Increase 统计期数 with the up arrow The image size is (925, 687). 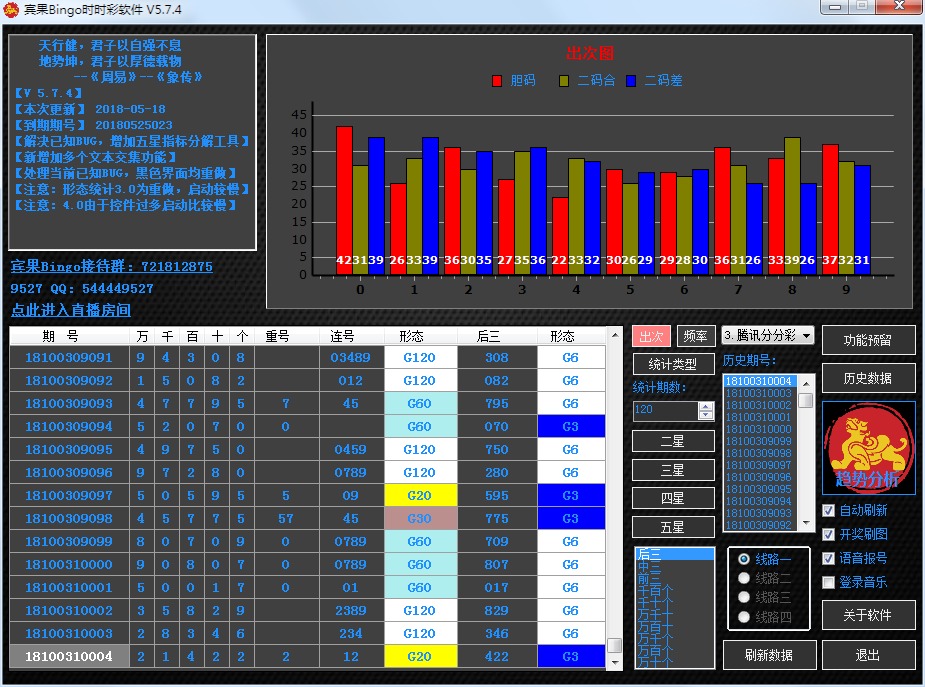click(x=705, y=406)
